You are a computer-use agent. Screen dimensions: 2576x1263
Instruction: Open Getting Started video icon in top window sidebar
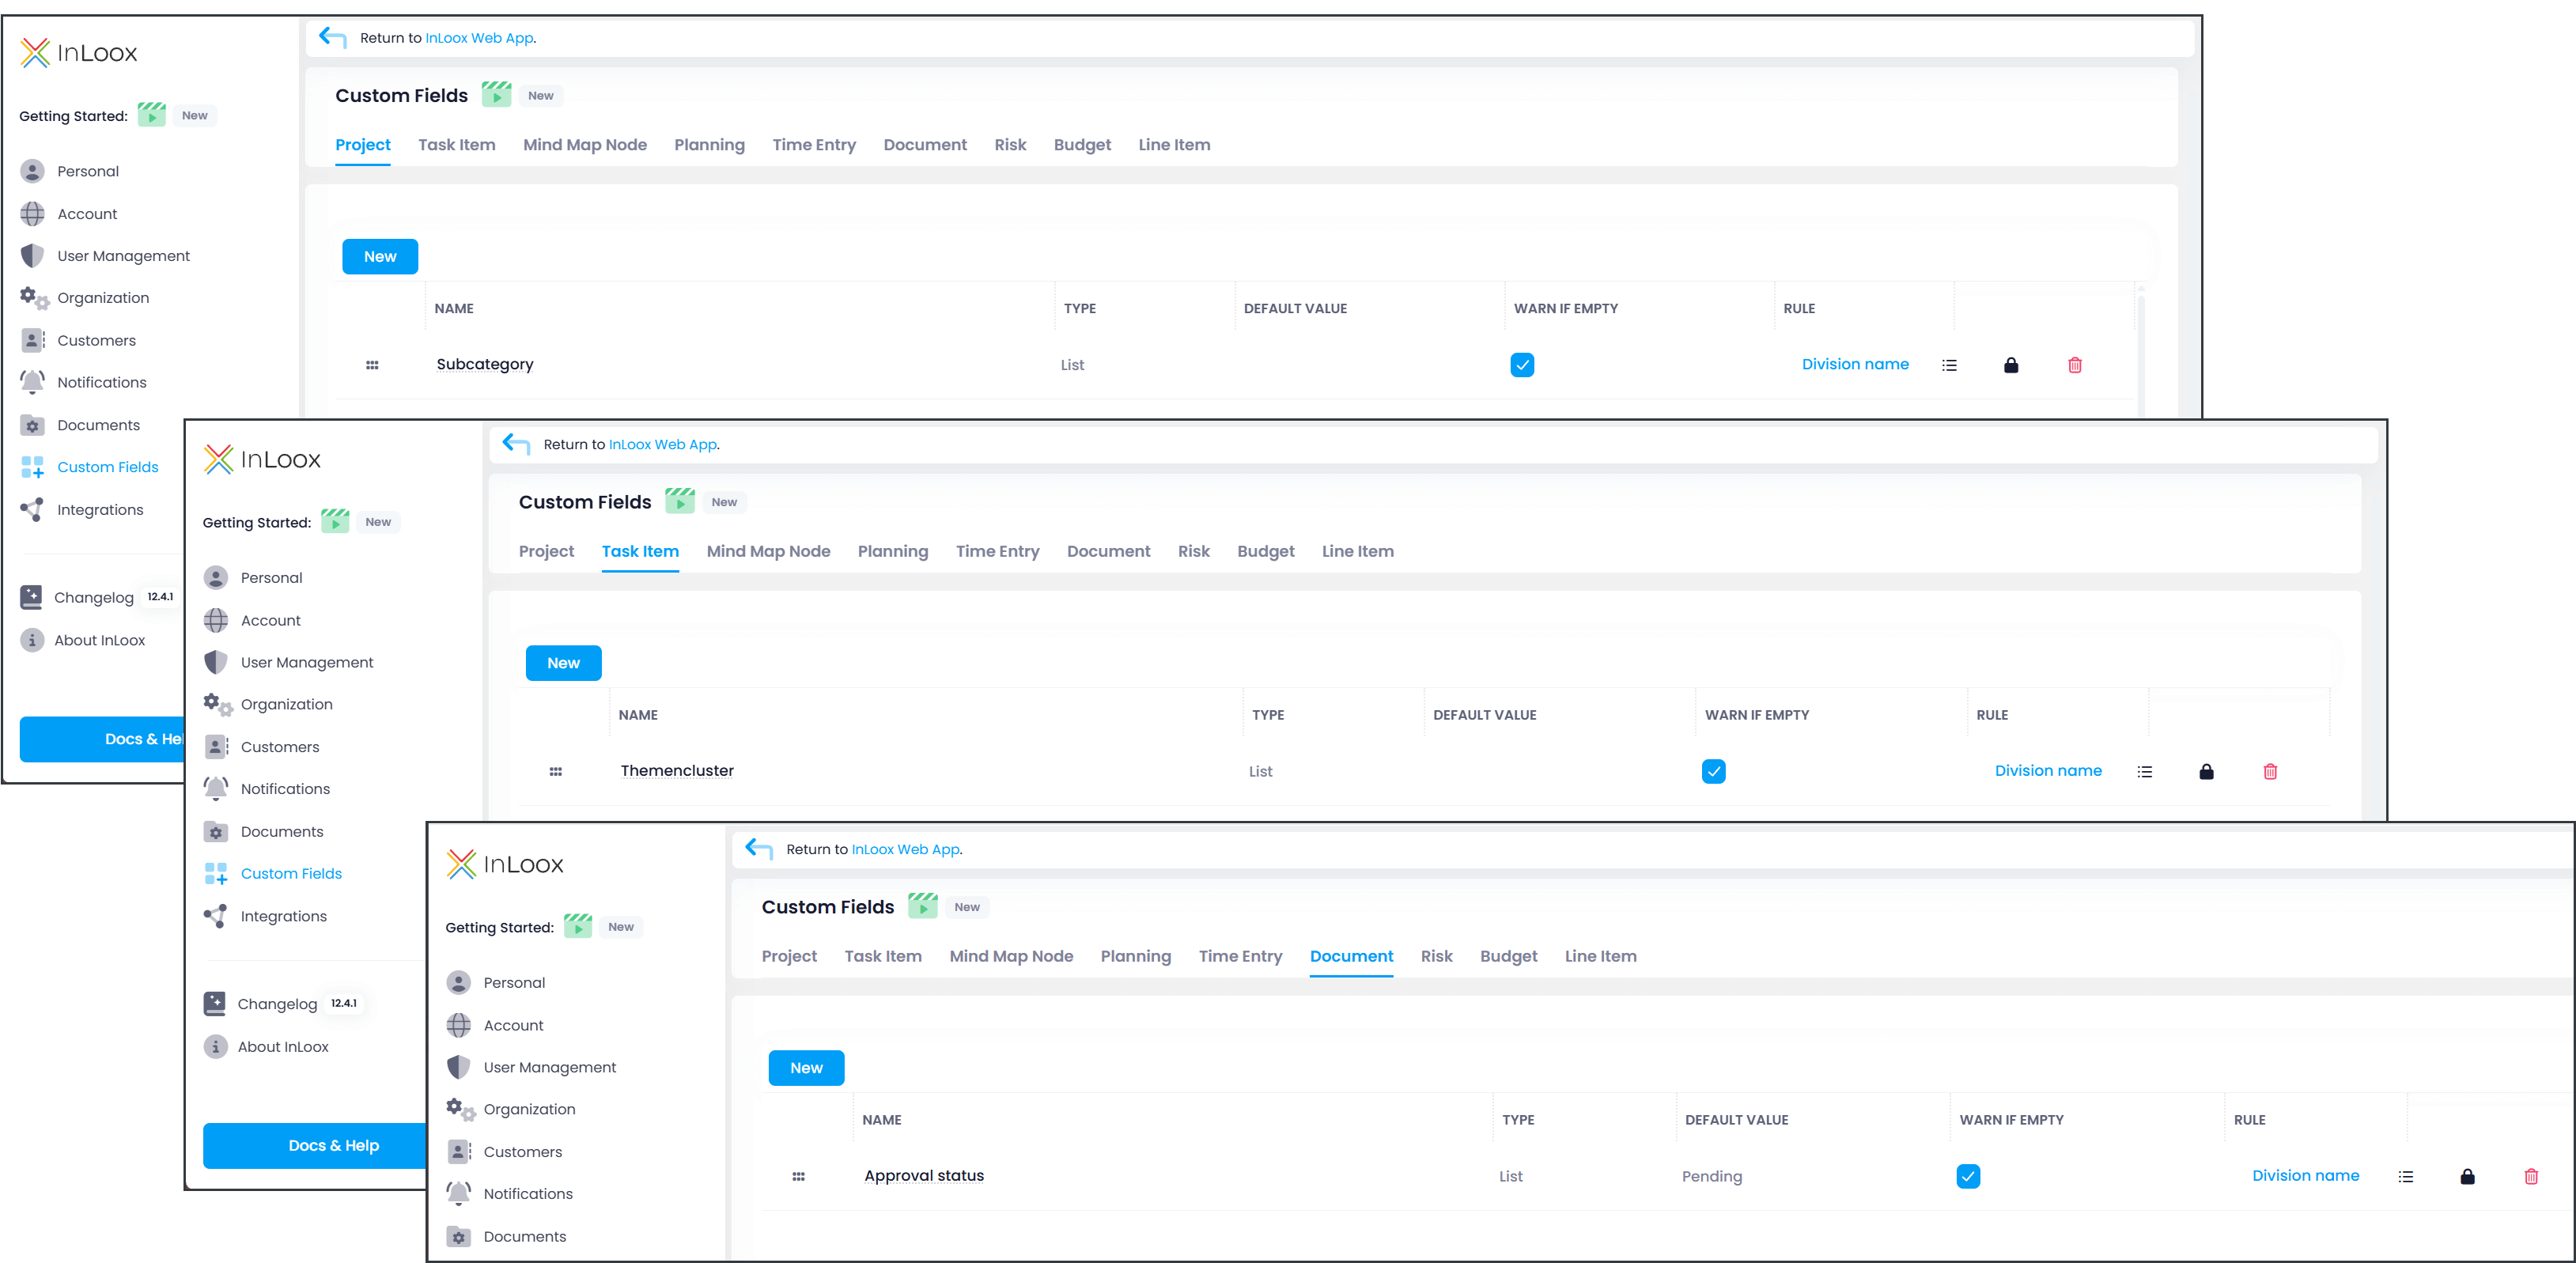[x=152, y=115]
